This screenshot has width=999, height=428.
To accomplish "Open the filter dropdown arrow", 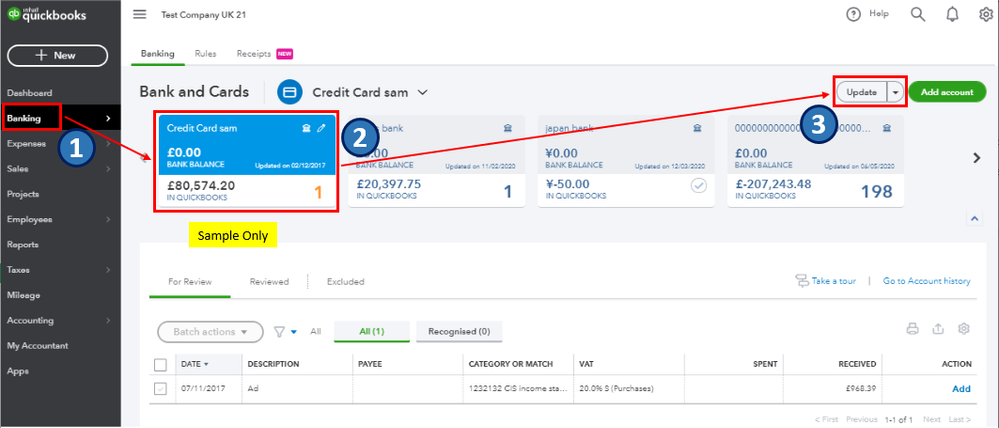I will coord(294,332).
